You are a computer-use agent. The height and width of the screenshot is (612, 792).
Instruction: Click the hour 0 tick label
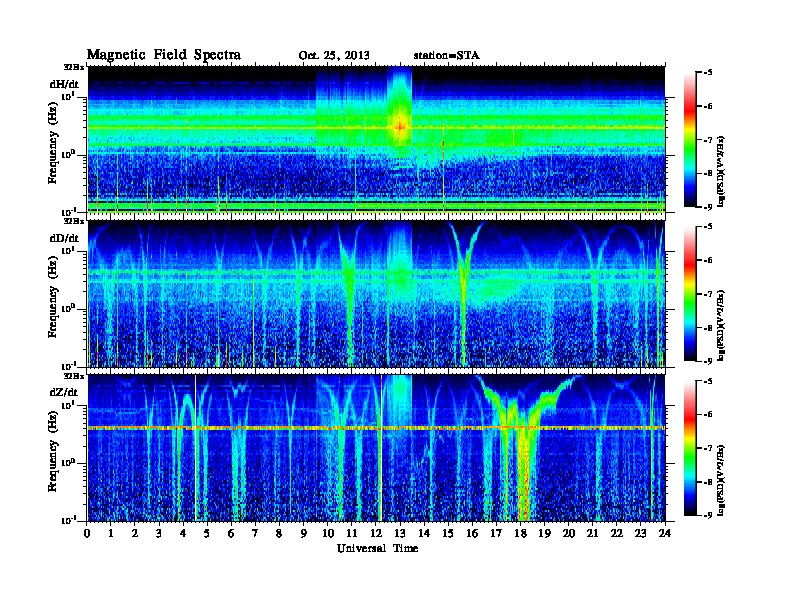(87, 533)
